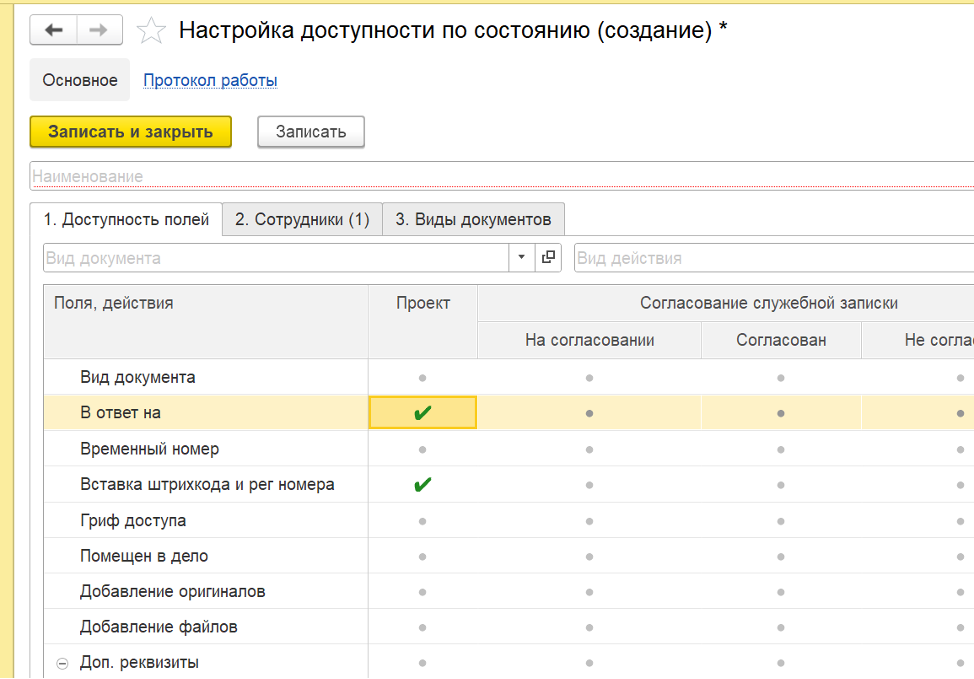Click the back navigation arrow
Screen dimensions: 974x679
click(x=54, y=31)
